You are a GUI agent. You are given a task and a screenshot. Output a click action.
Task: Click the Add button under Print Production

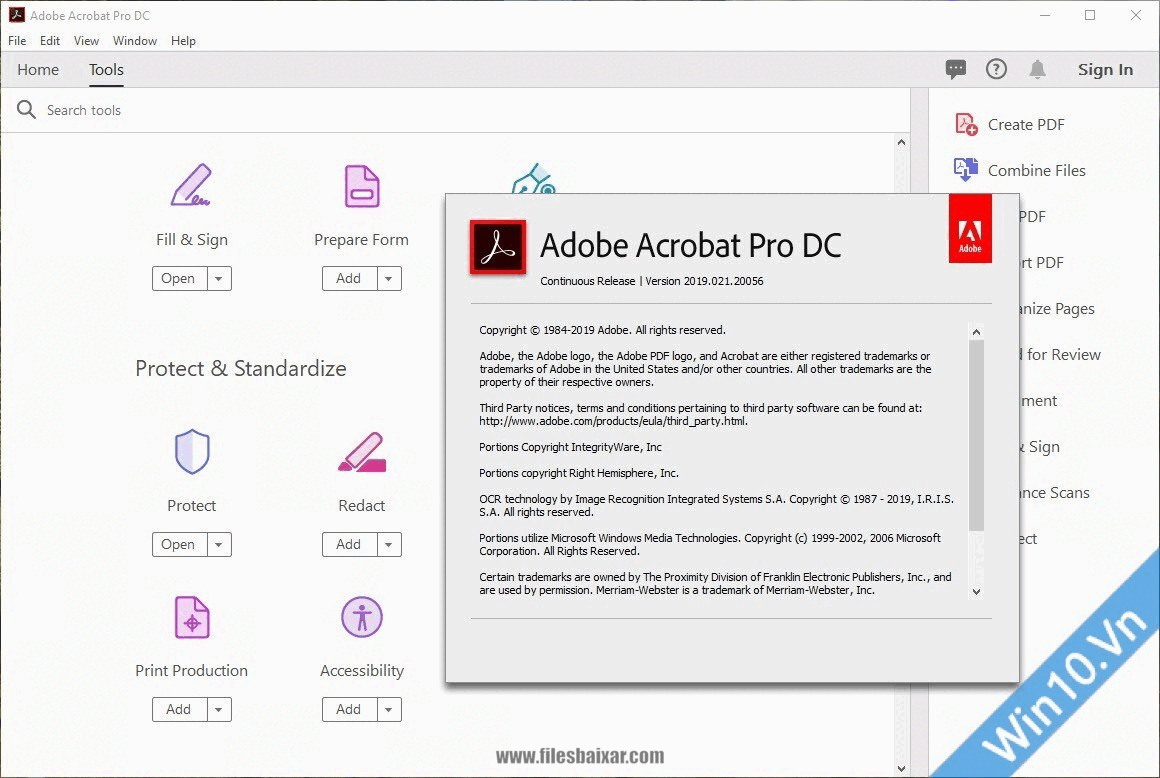179,709
